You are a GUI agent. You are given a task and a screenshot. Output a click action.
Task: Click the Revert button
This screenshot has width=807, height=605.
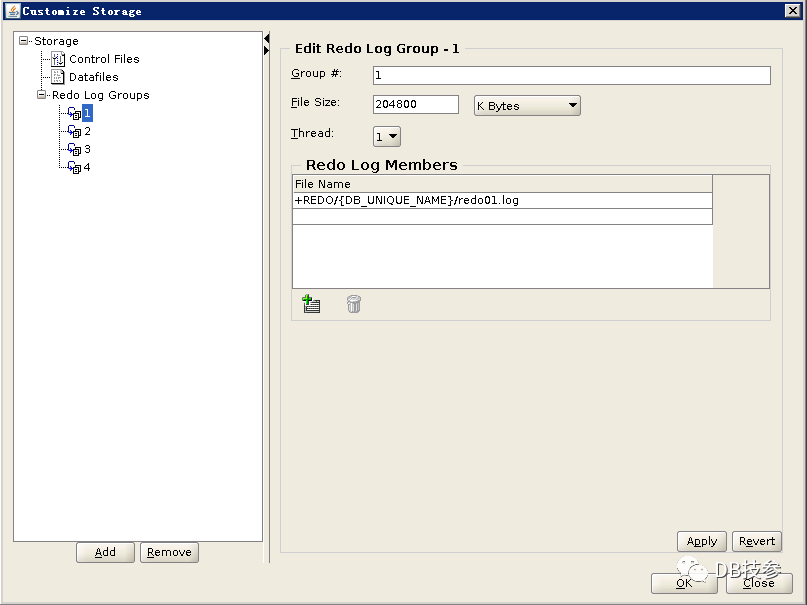(x=756, y=541)
